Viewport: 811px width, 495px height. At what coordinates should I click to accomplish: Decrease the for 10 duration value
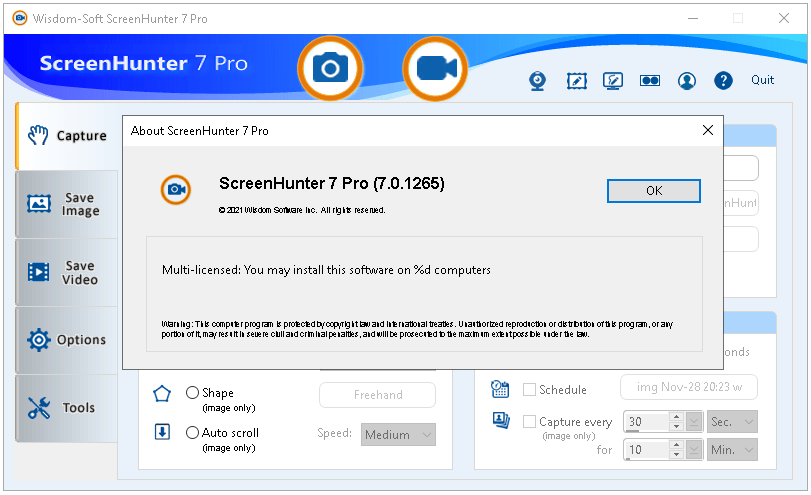(676, 455)
